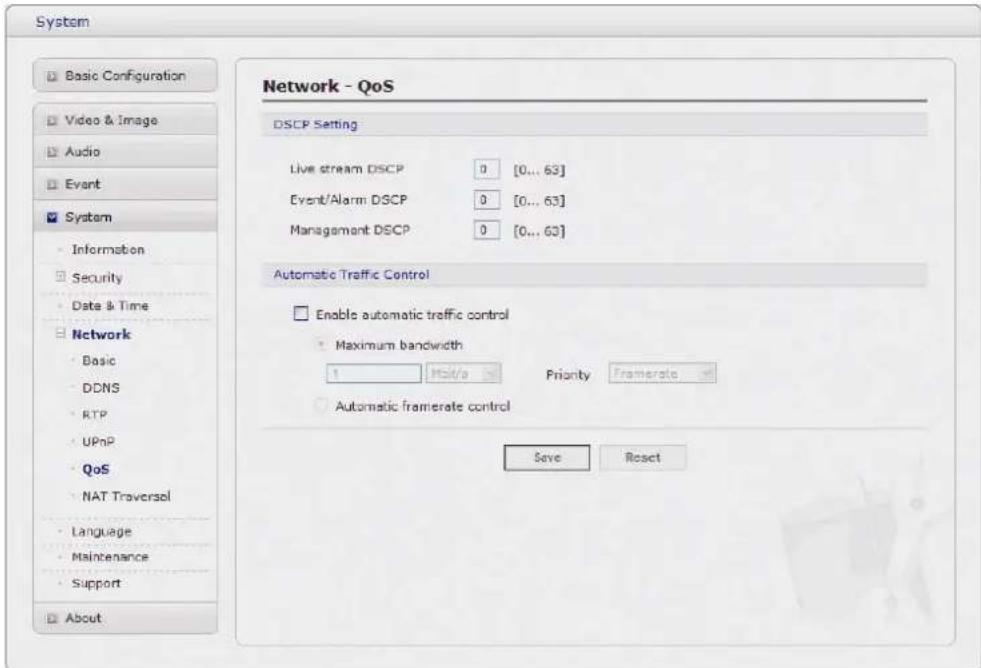Viewport: 981px width, 668px height.
Task: Open the UPnP settings page
Action: pos(98,442)
